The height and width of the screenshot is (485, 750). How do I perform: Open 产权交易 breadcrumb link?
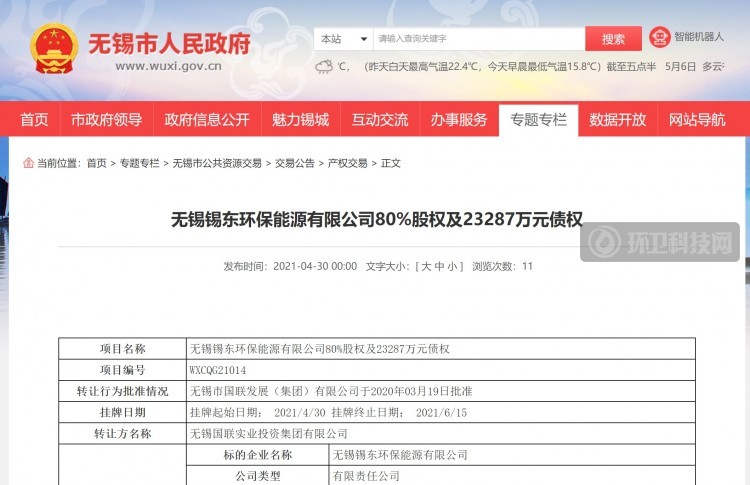point(347,163)
